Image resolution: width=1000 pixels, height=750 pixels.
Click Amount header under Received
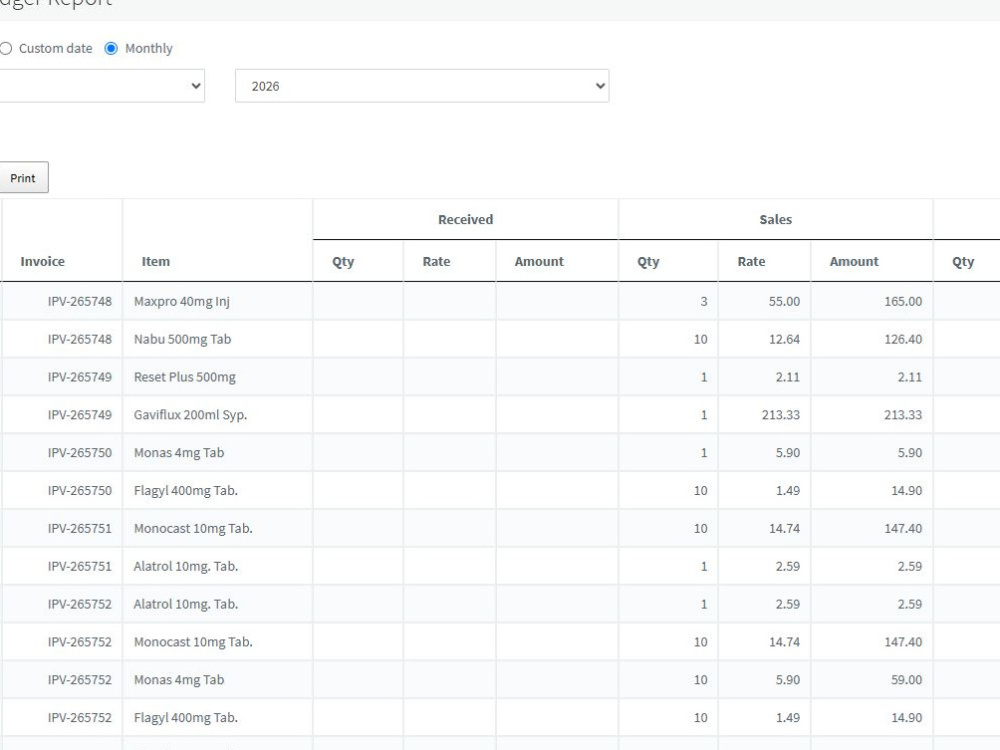pyautogui.click(x=539, y=261)
